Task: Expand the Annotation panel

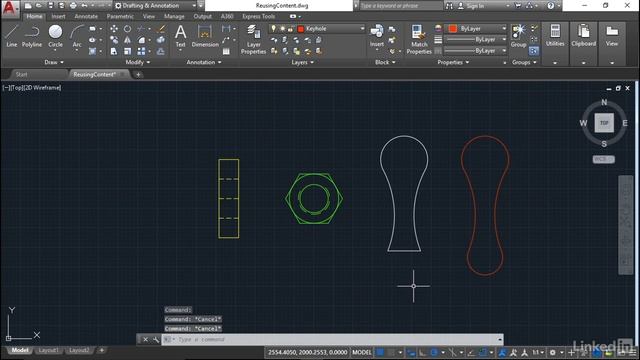Action: tap(204, 62)
